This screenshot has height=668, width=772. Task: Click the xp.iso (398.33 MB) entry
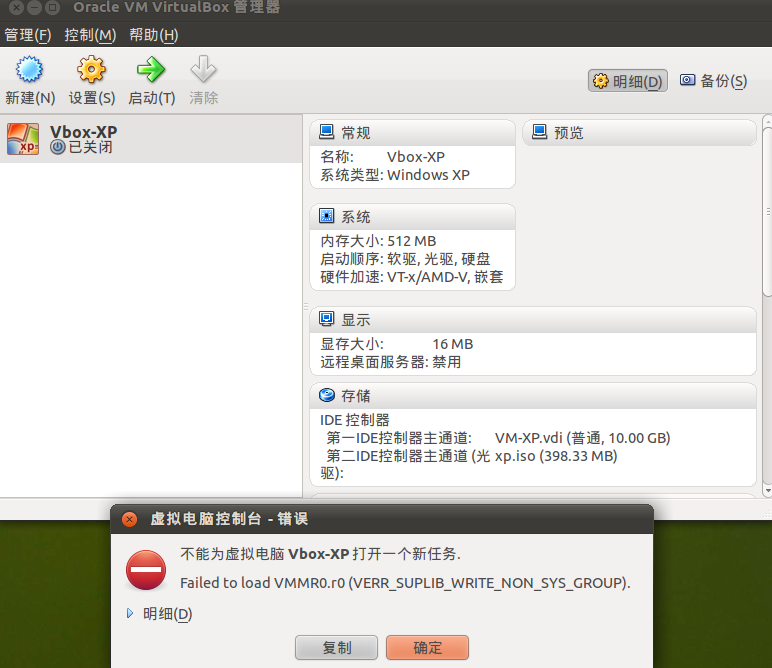point(556,456)
